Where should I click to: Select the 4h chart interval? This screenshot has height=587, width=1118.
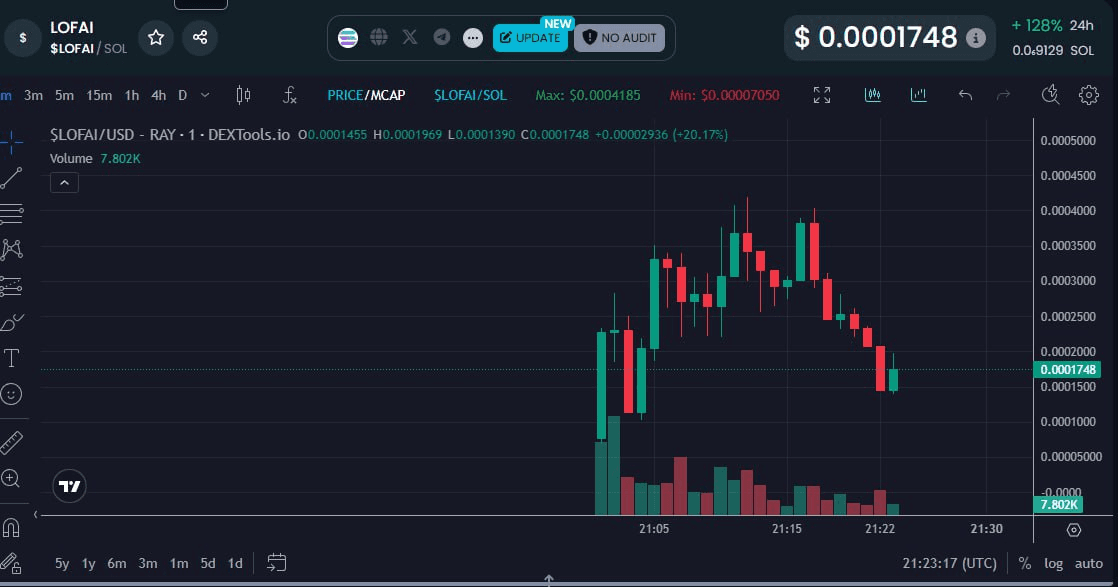coord(158,95)
